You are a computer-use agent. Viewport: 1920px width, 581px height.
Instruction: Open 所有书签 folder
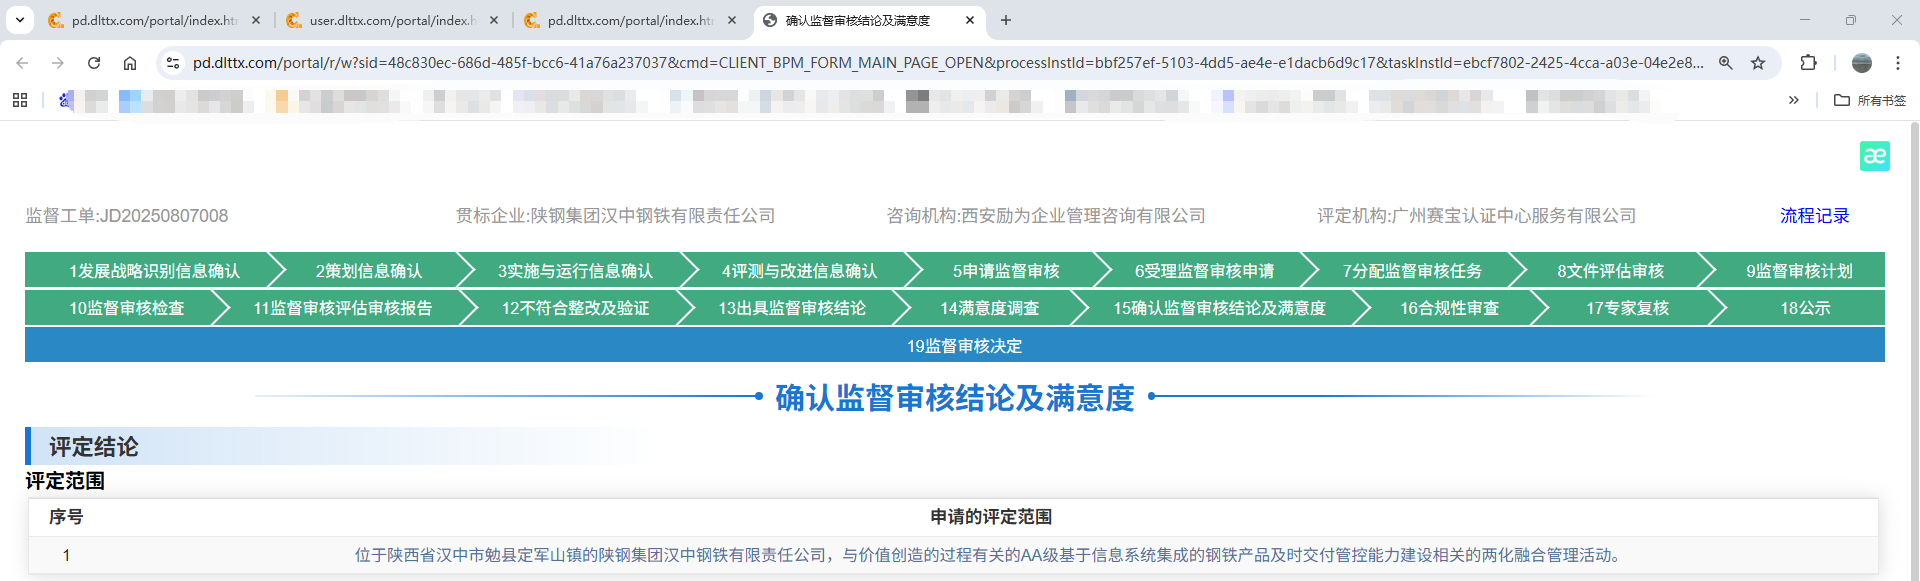pos(1870,100)
